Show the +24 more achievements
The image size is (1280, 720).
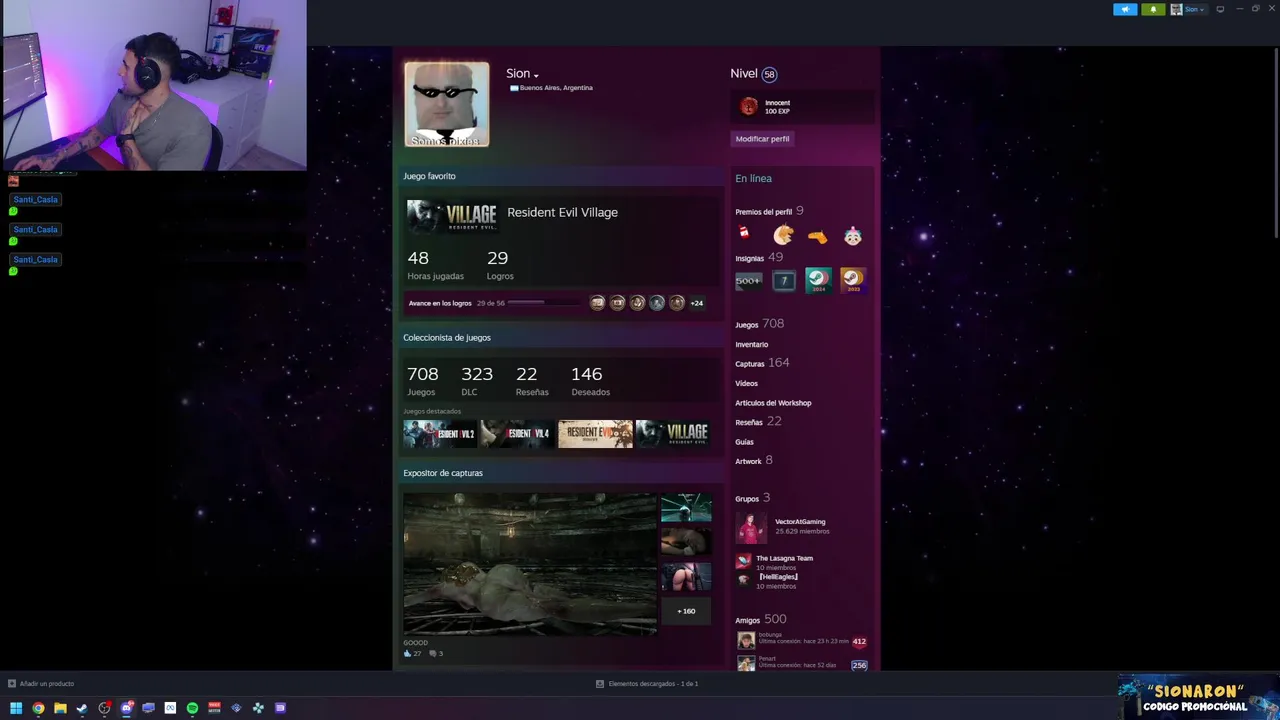tap(697, 303)
